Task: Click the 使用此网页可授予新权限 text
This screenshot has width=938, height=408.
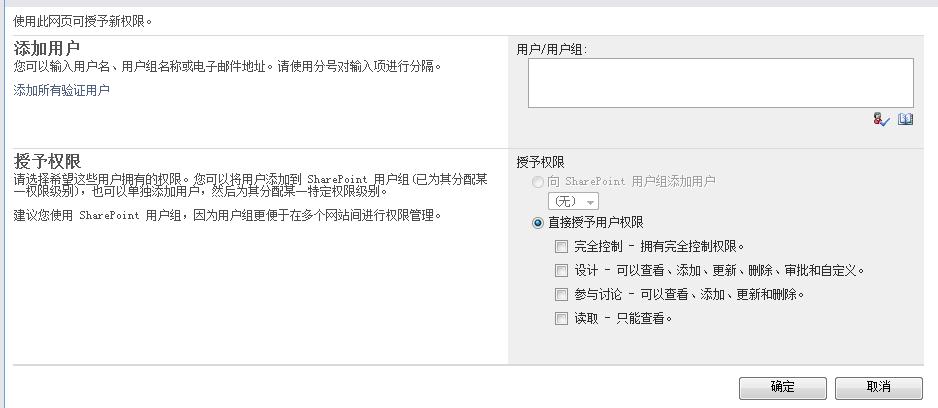Action: 83,23
